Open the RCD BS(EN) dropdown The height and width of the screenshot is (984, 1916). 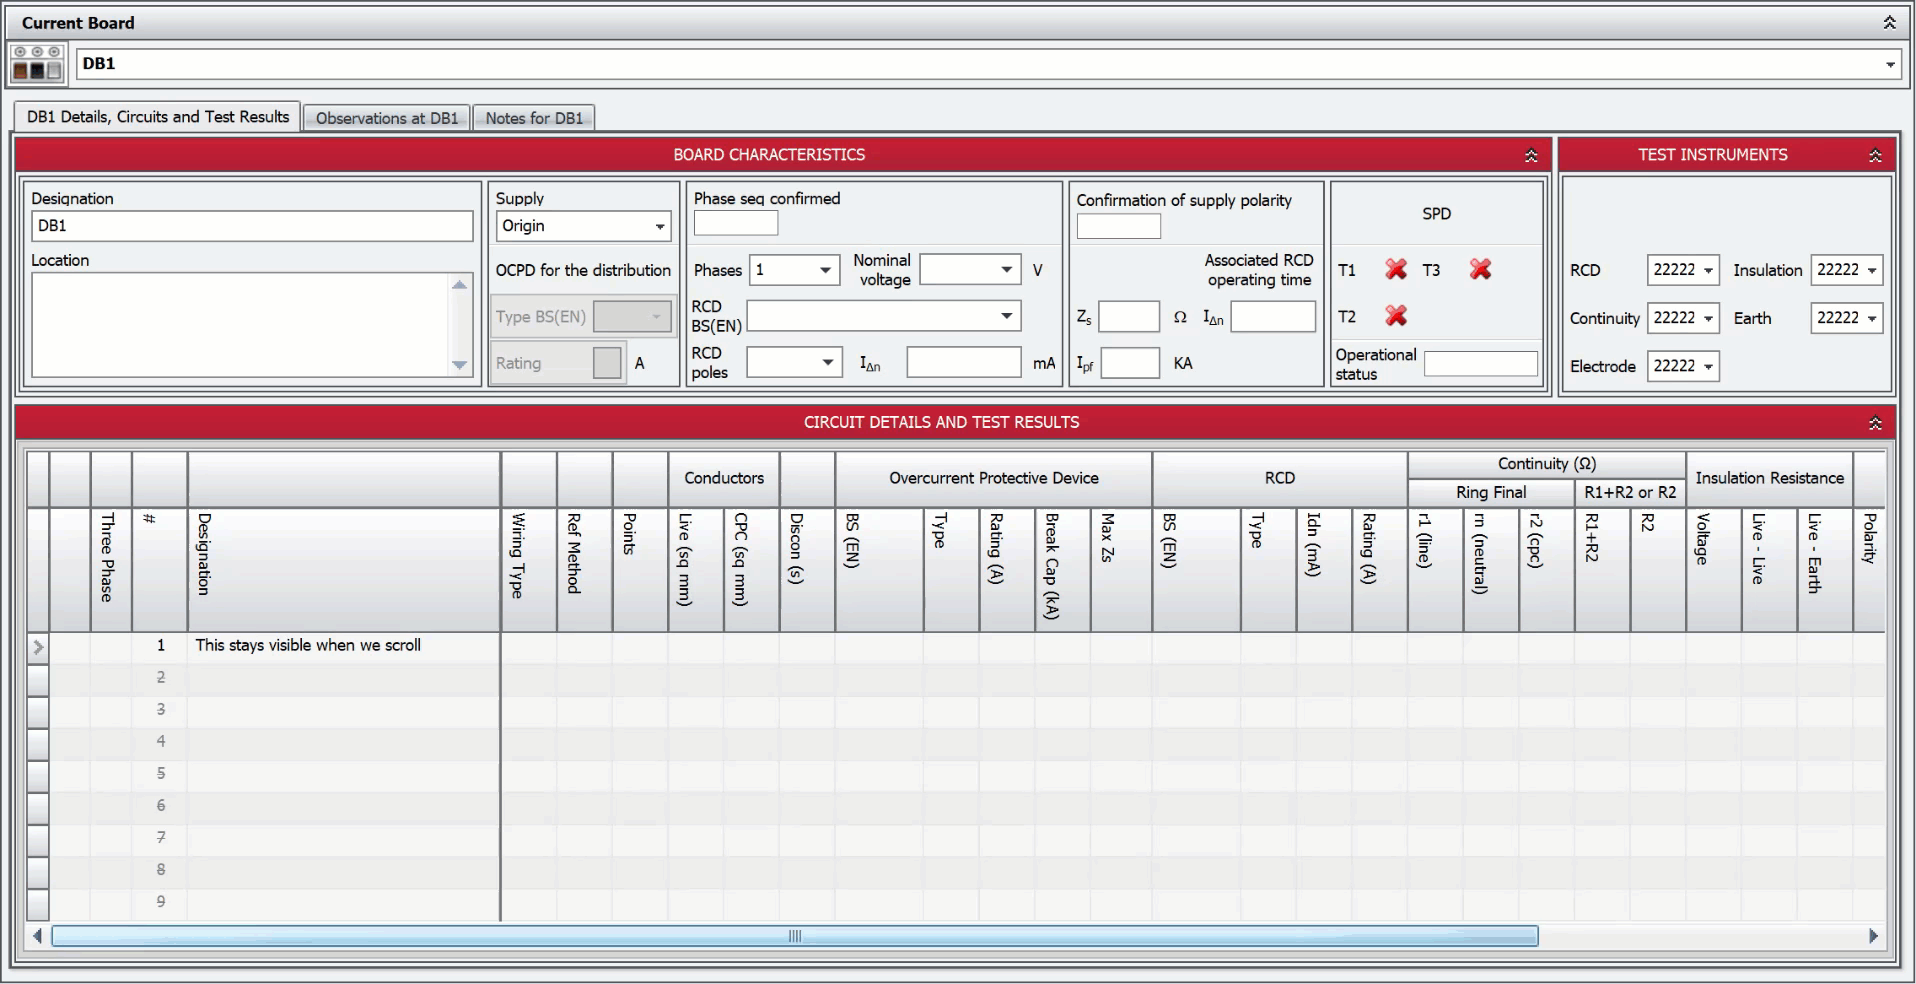[x=1007, y=316]
